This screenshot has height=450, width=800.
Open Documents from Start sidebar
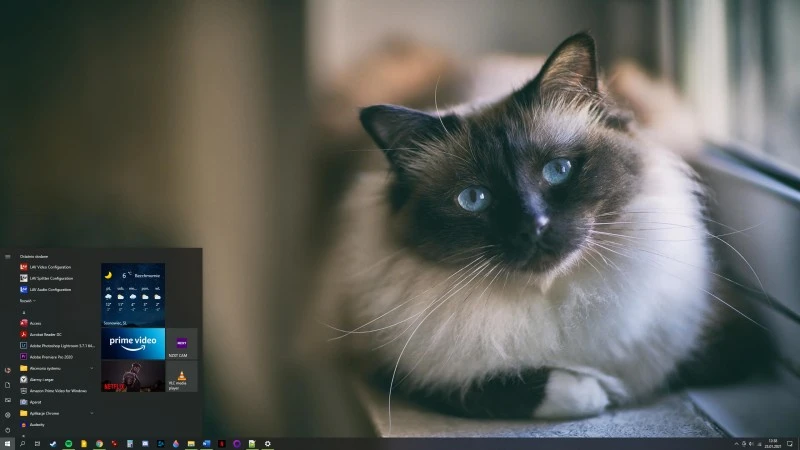(x=8, y=385)
